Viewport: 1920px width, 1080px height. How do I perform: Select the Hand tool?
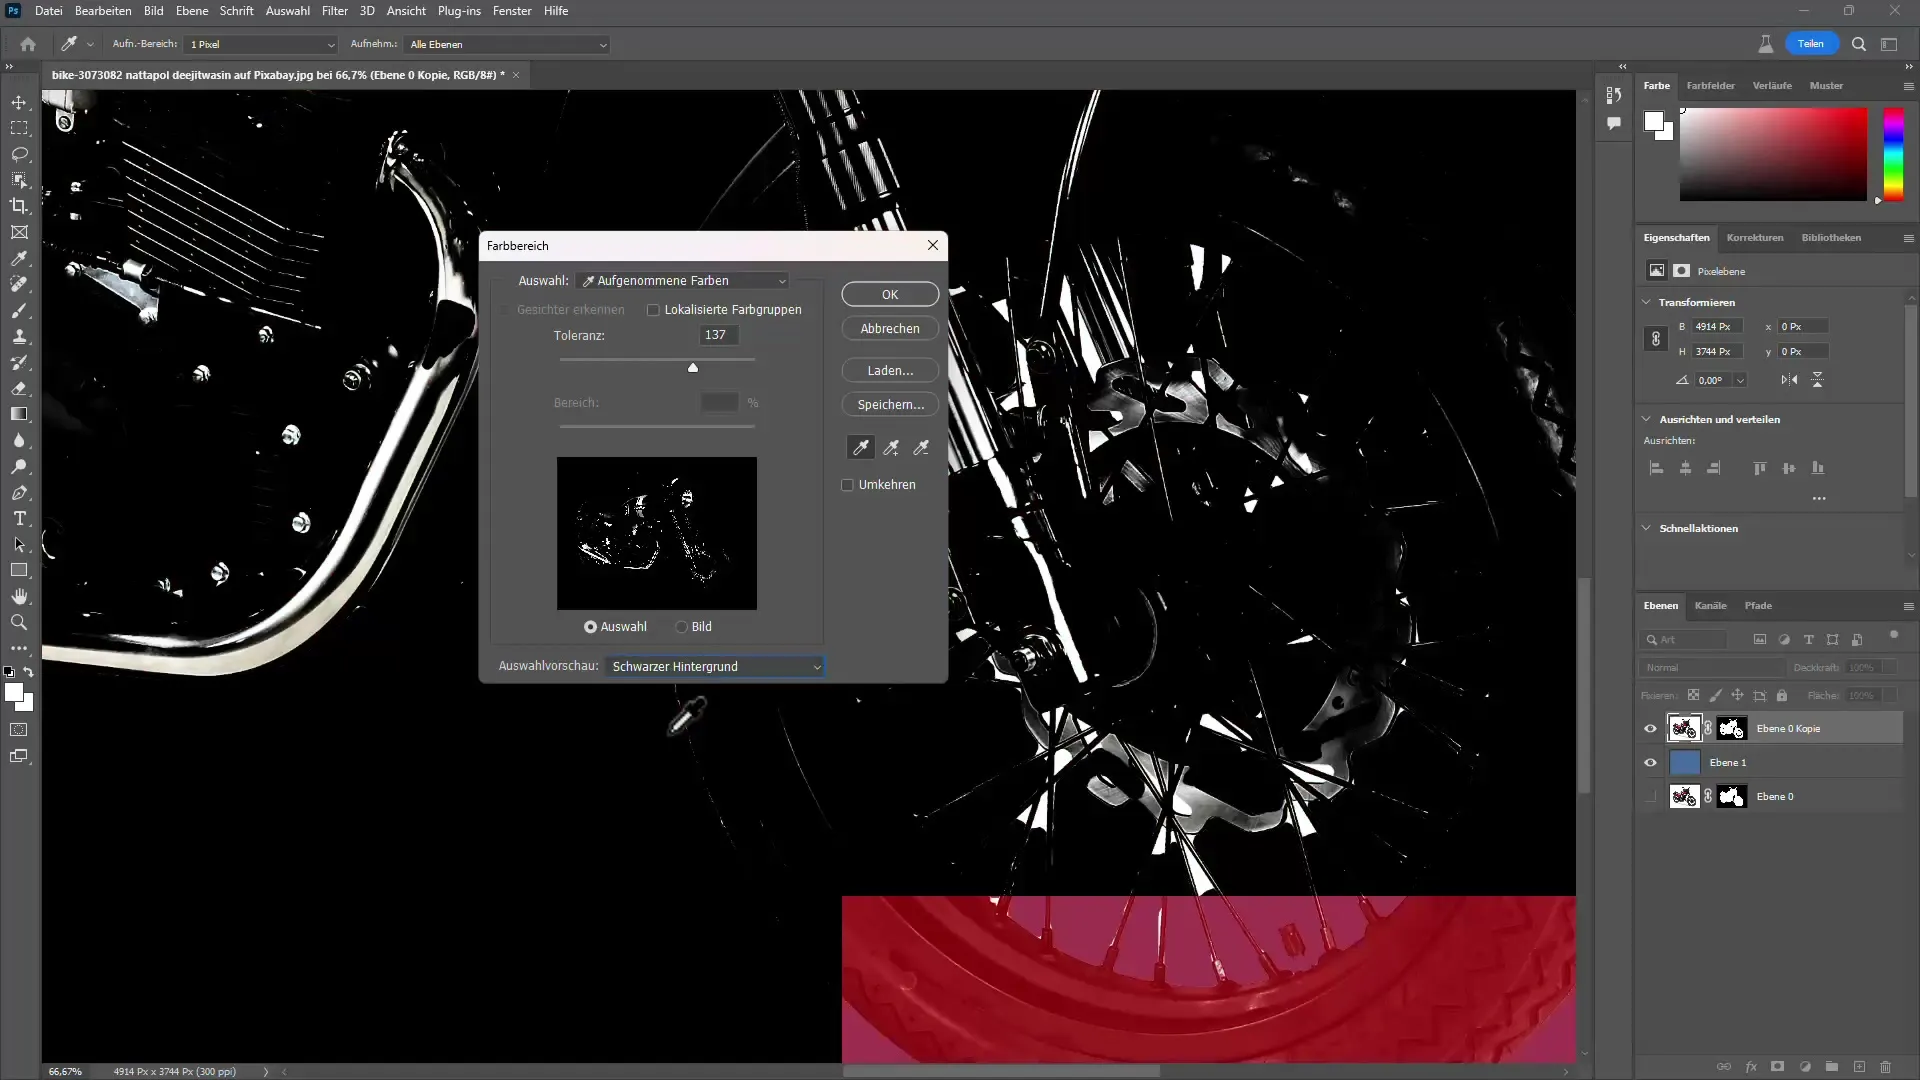19,596
